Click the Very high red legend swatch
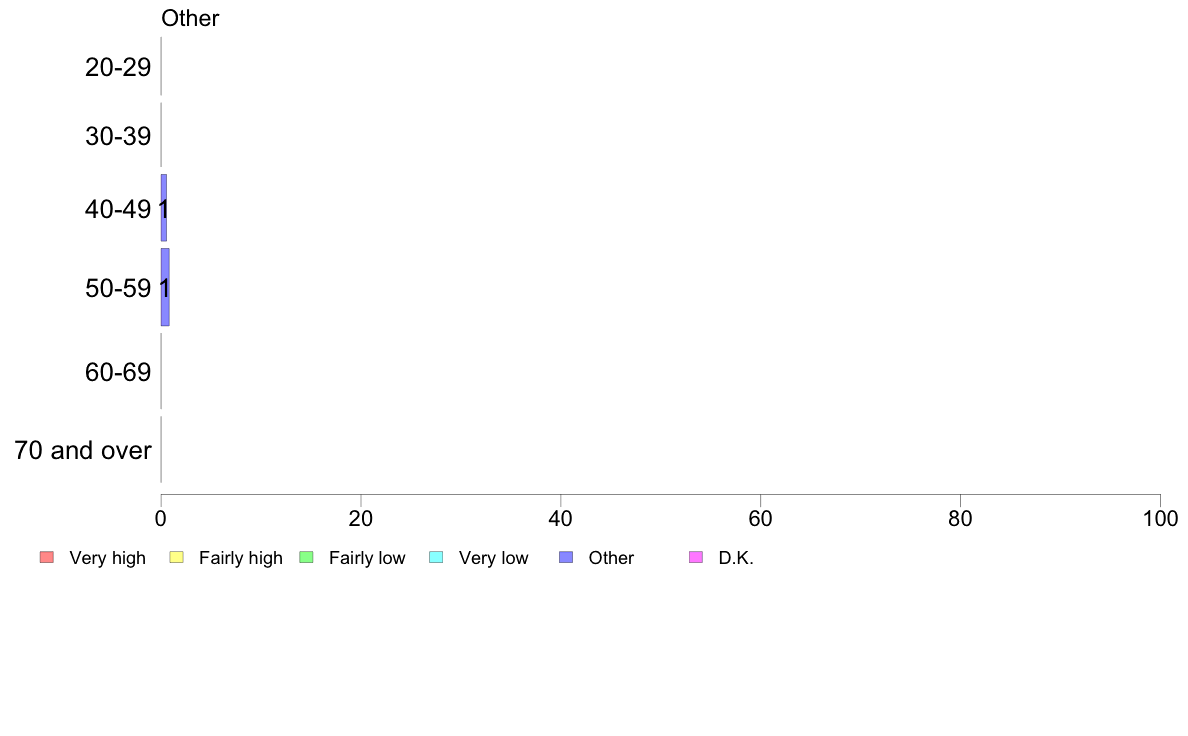Image resolution: width=1188 pixels, height=736 pixels. coord(47,558)
